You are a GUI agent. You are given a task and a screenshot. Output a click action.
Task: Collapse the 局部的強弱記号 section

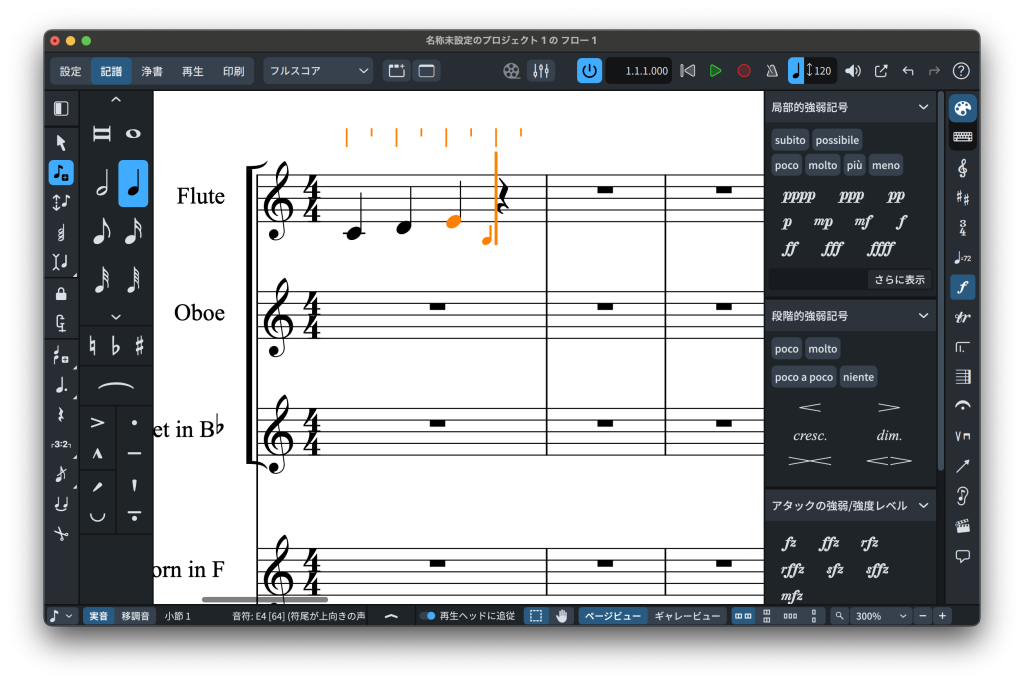click(x=924, y=107)
